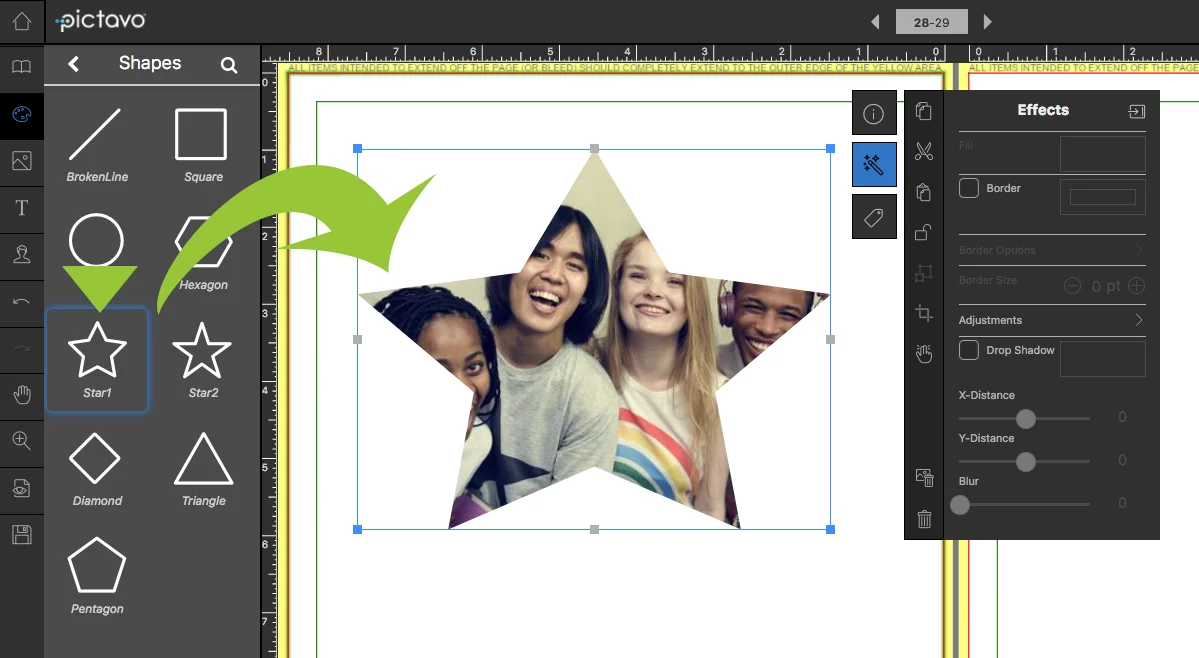Decrease border size with minus button
1199x658 pixels.
point(1072,286)
